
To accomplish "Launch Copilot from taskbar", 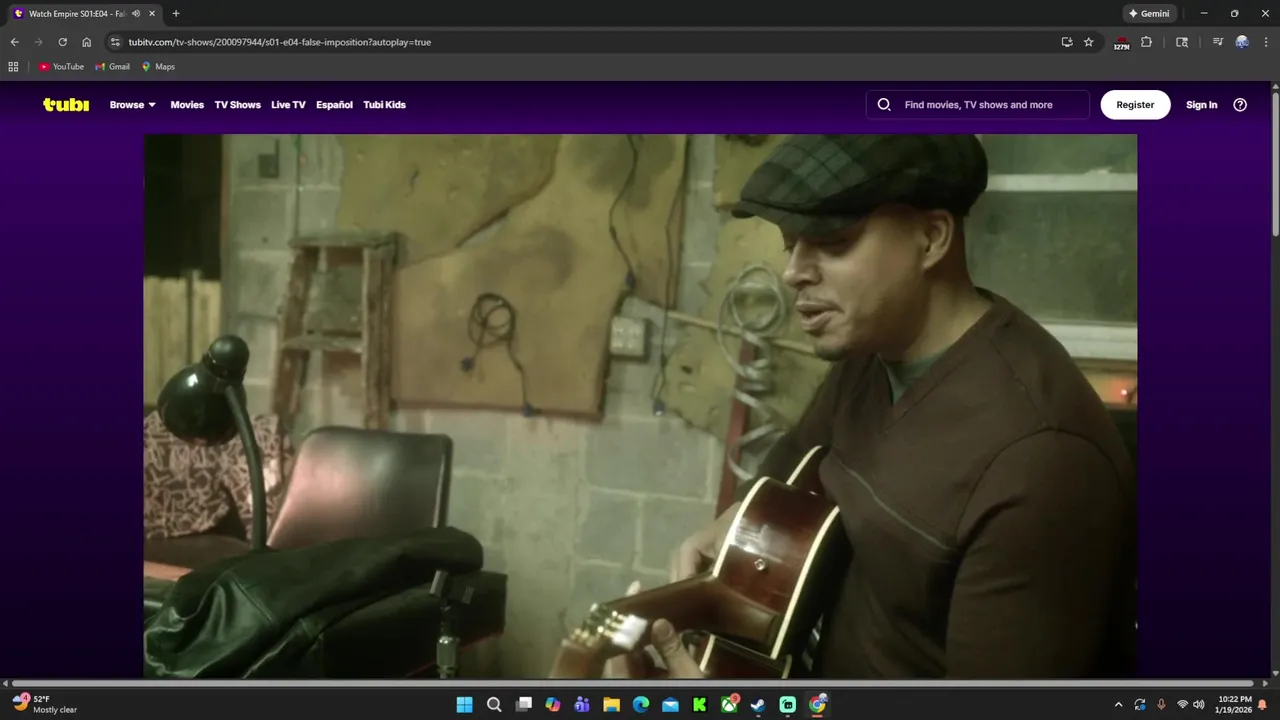I will [553, 705].
